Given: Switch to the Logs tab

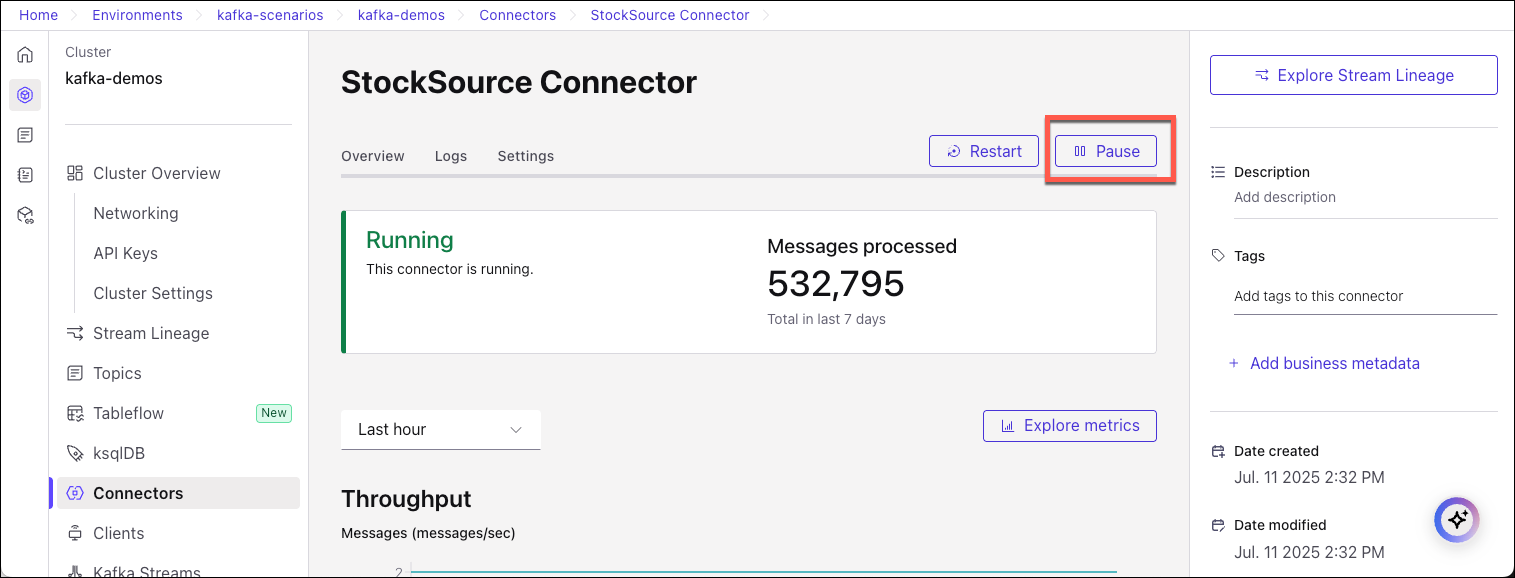Looking at the screenshot, I should point(451,156).
